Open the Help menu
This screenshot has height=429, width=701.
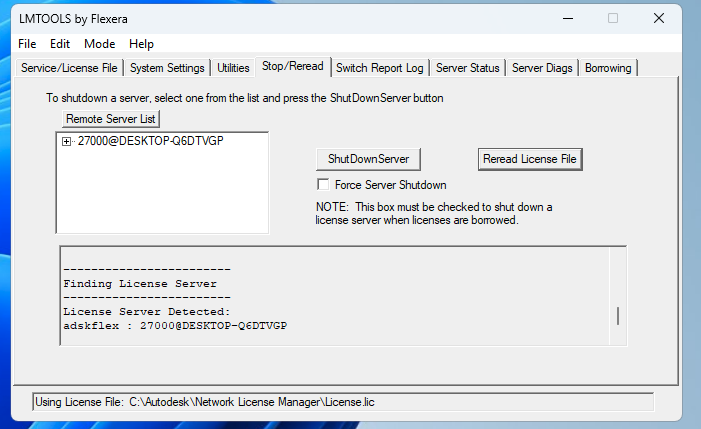click(141, 44)
